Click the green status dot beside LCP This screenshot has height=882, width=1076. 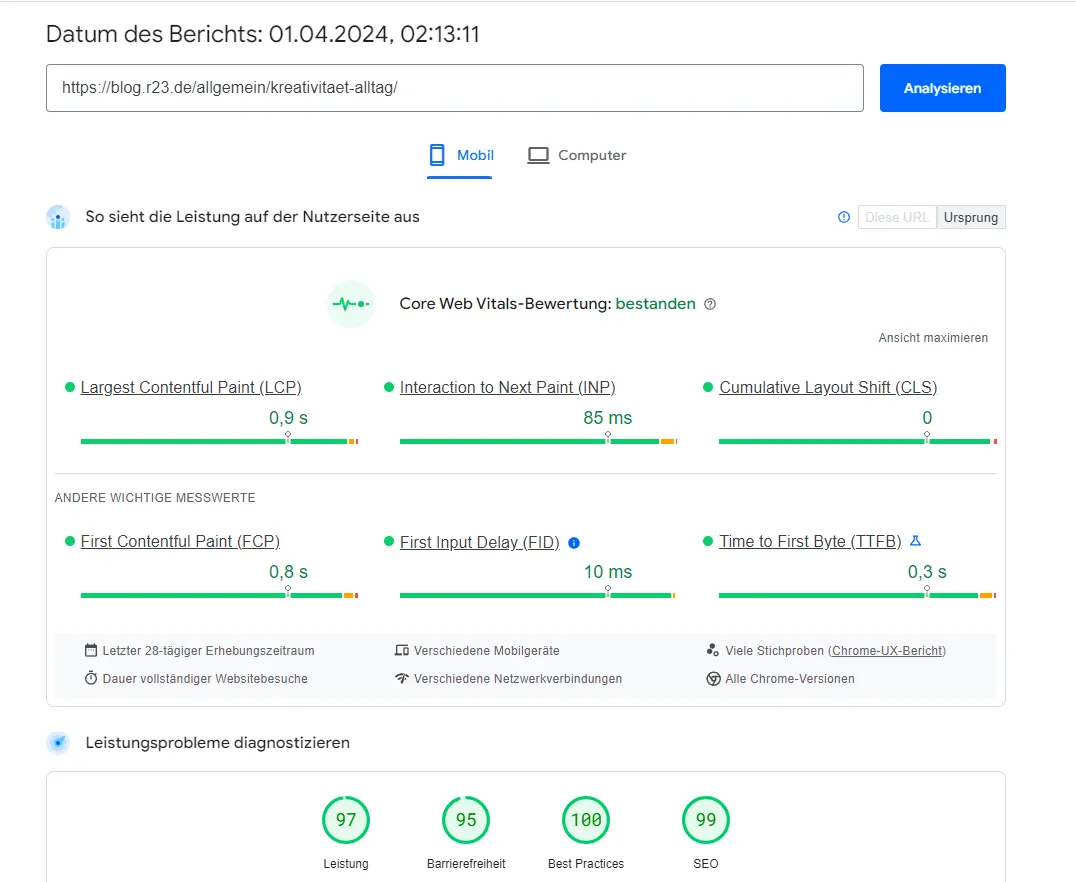pos(69,387)
